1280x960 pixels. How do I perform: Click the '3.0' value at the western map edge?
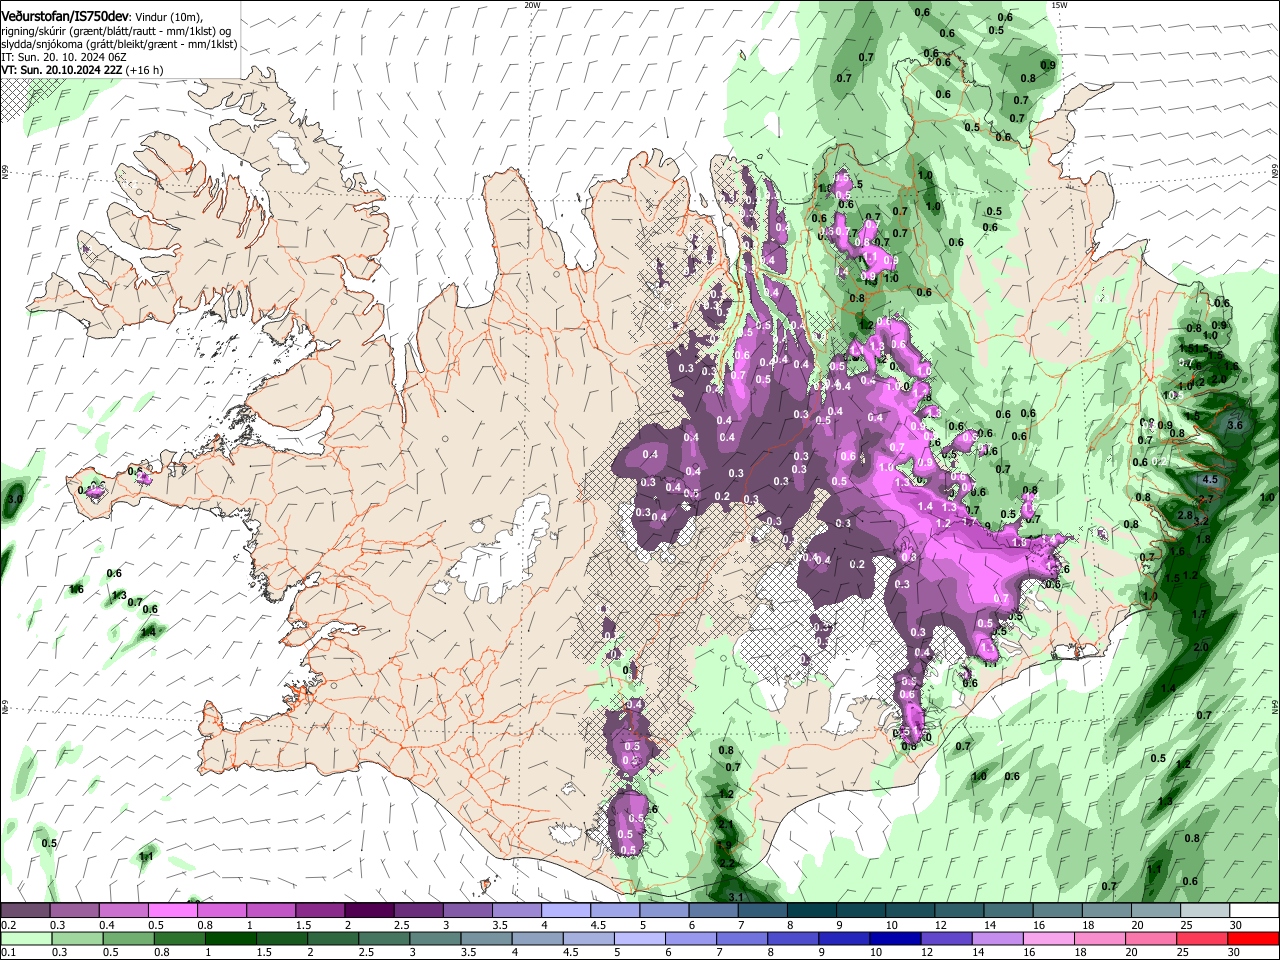coord(14,498)
